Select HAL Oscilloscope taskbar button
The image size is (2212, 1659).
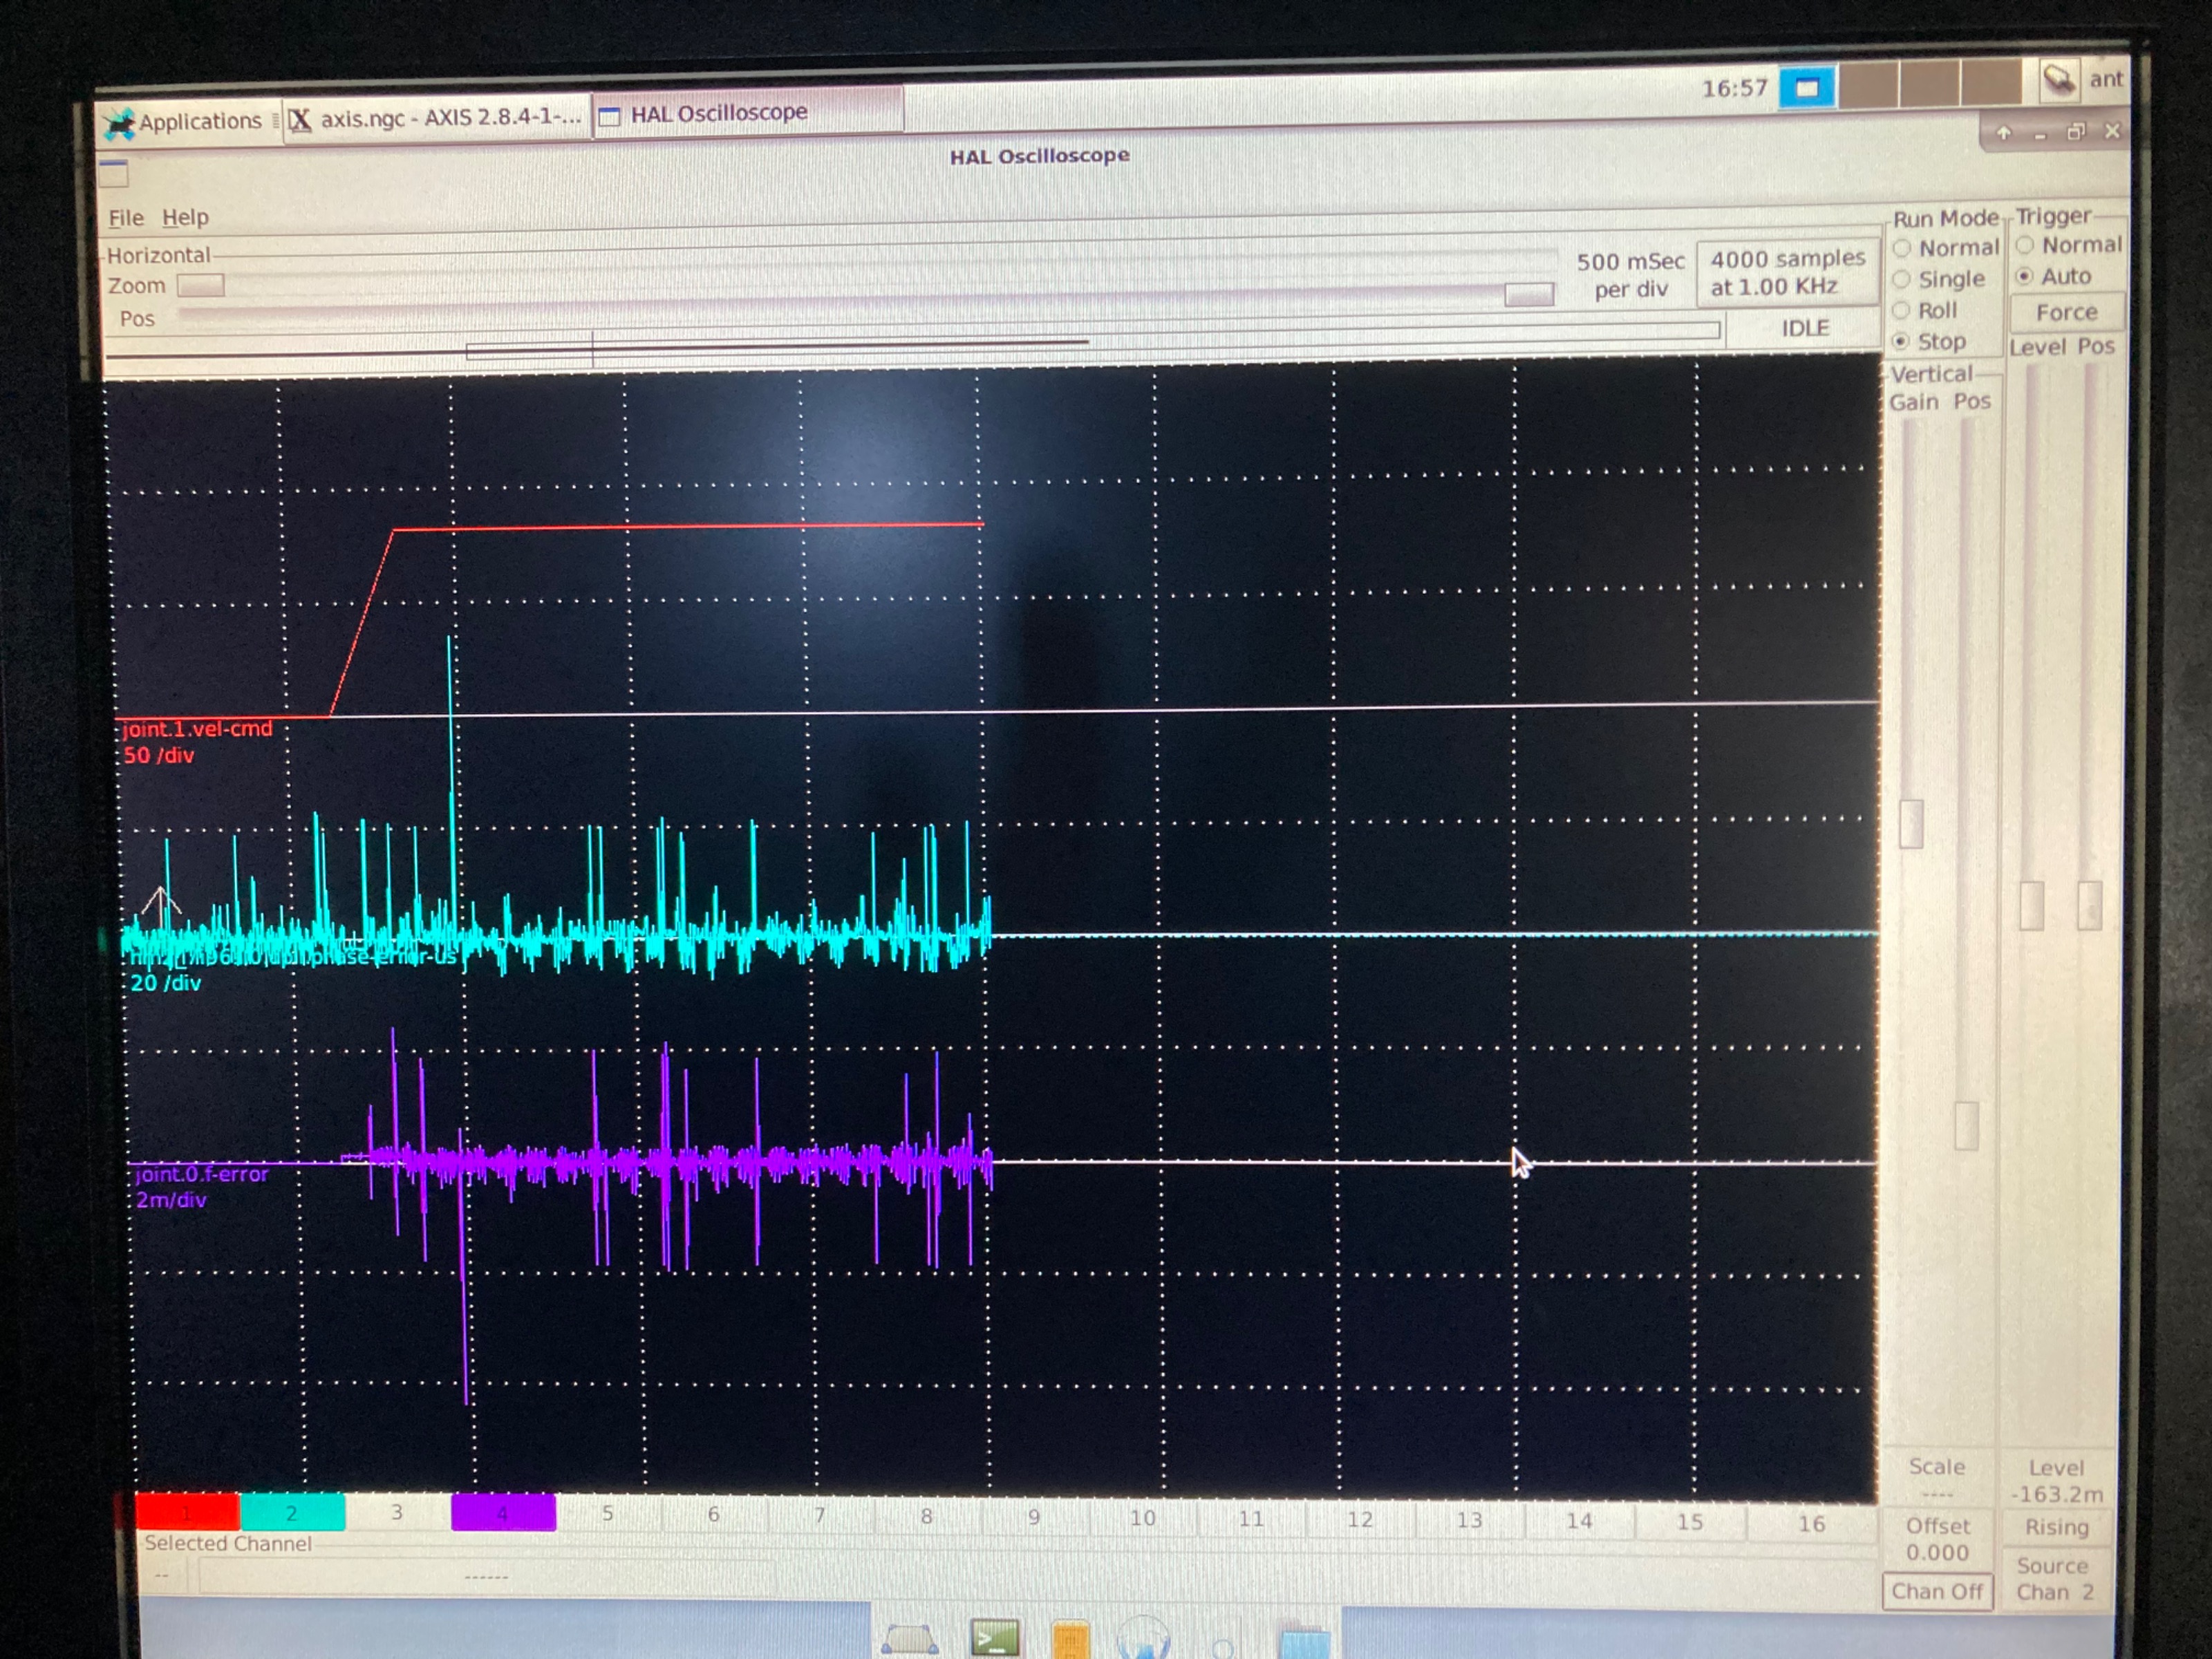pos(748,113)
